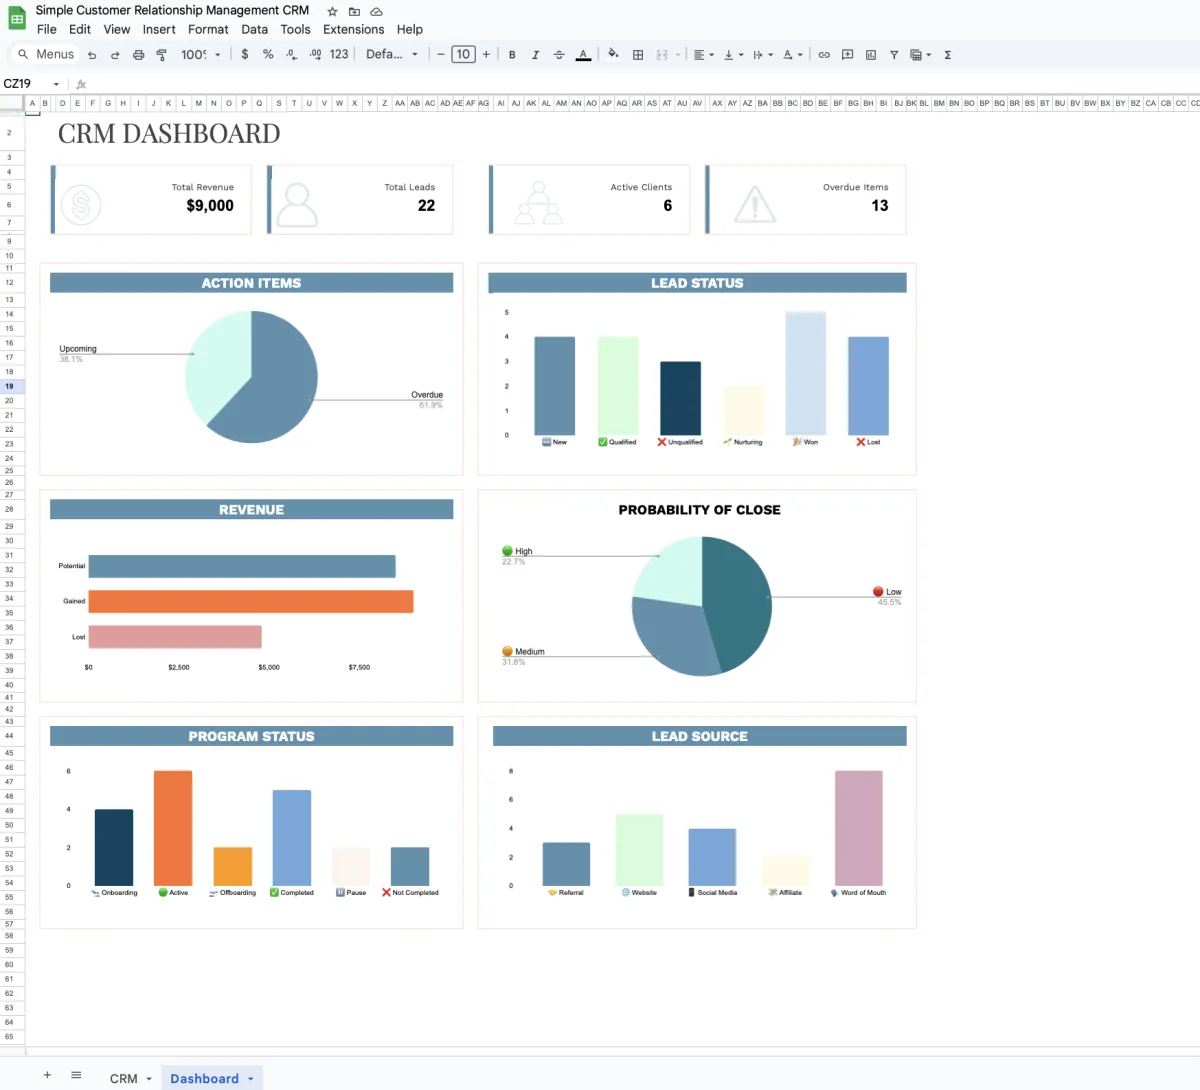
Task: Switch to the CRM sheet tab
Action: click(123, 1079)
